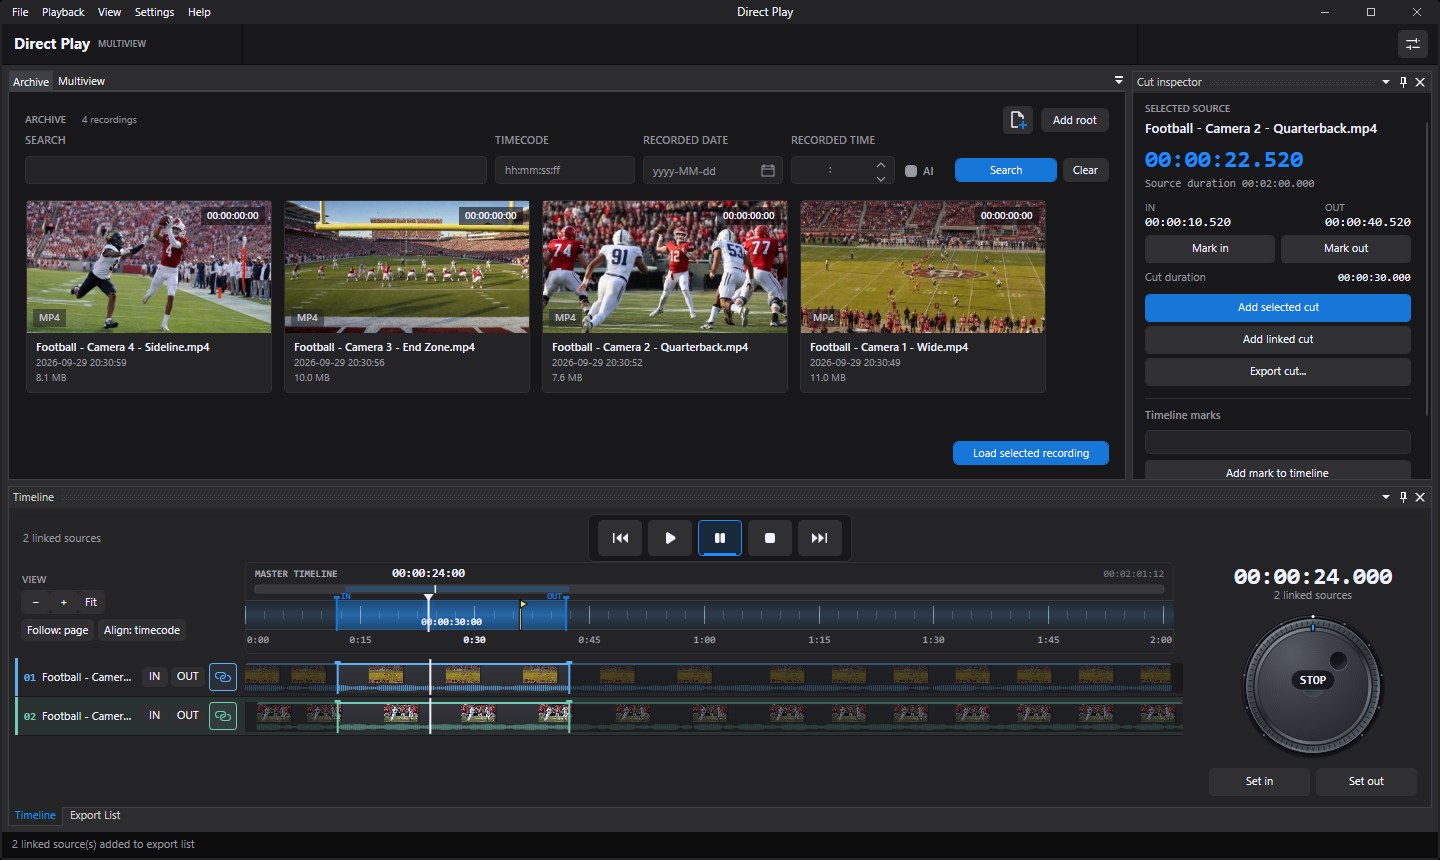Click the Set in button
Screen dimensions: 1440x860
click(1259, 781)
